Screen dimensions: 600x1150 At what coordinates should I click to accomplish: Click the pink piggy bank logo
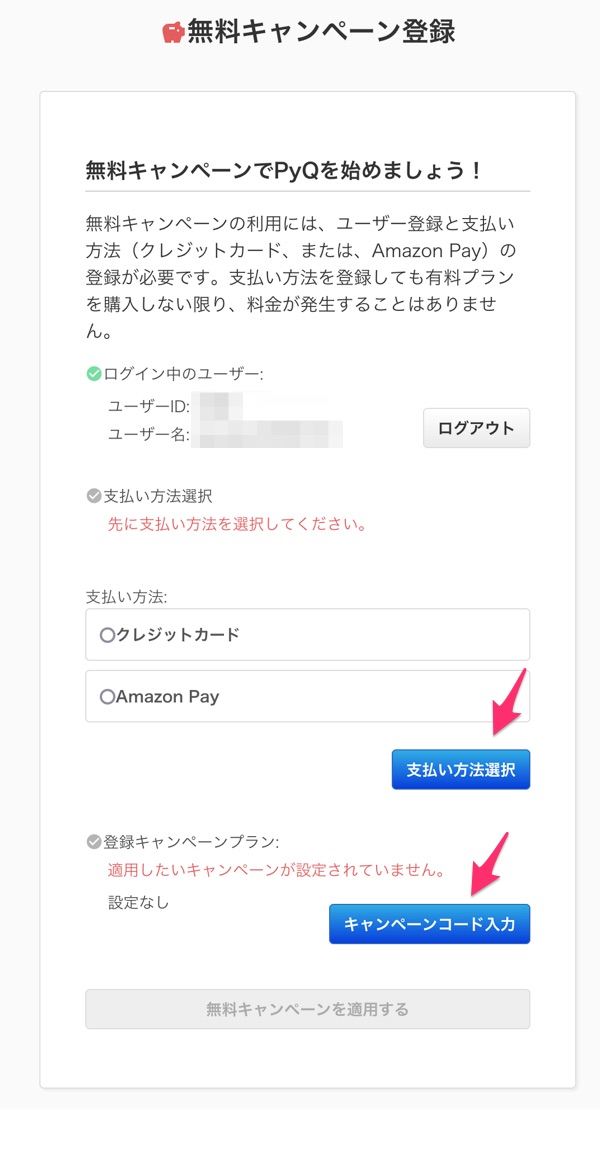(x=174, y=33)
